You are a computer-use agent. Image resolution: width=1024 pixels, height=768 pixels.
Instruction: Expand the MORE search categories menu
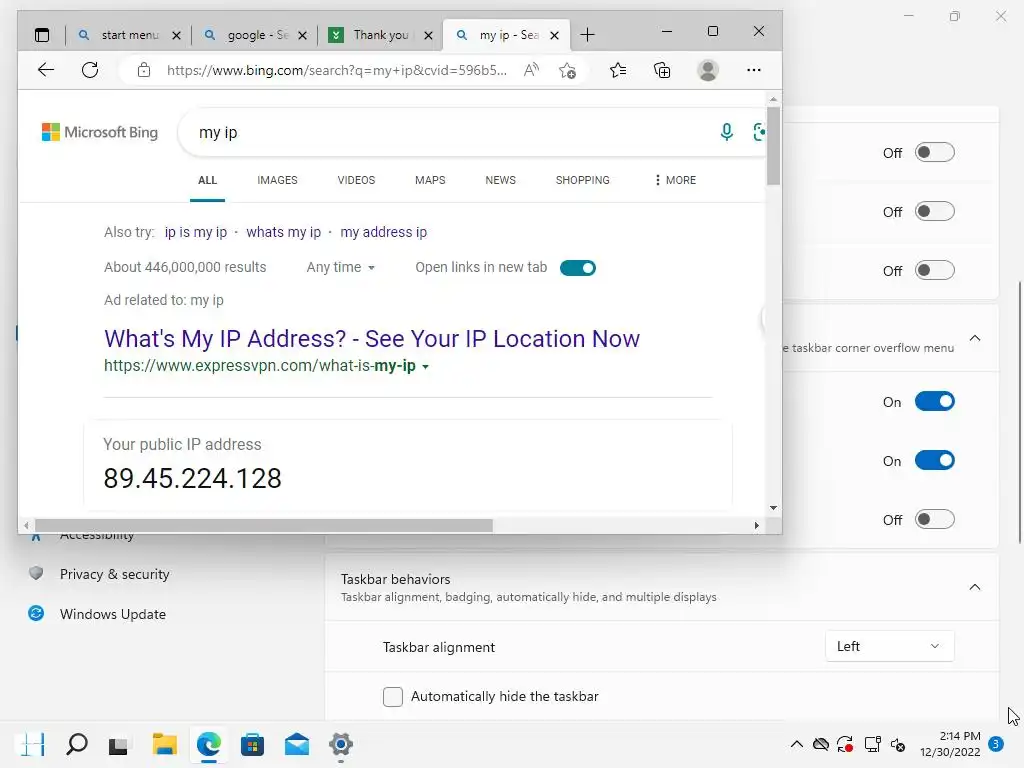tap(675, 180)
